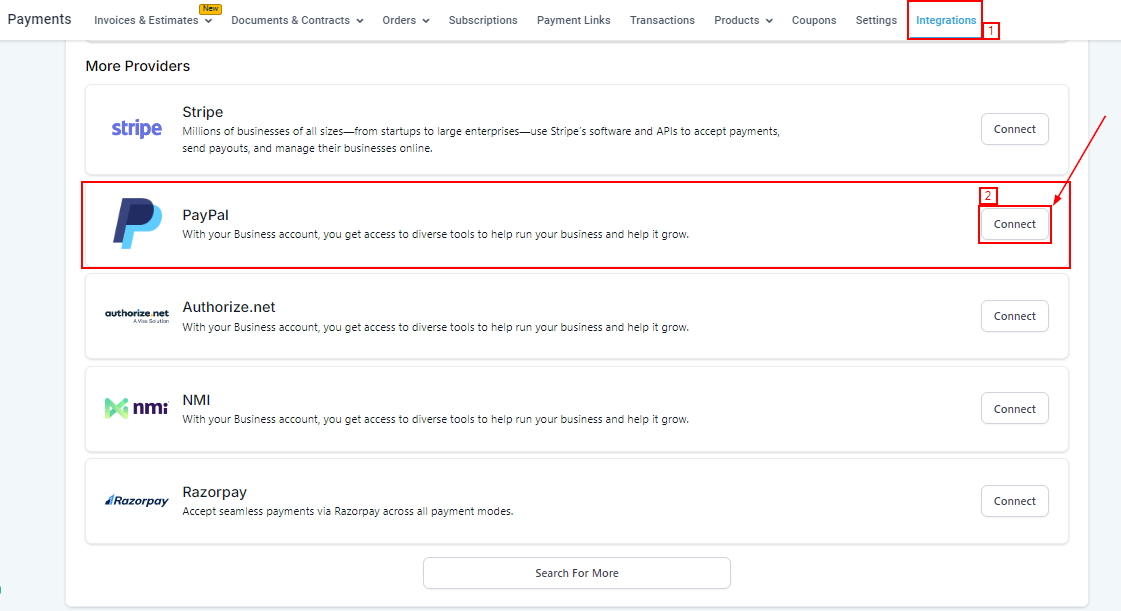Image resolution: width=1121 pixels, height=611 pixels.
Task: Go to the Payment Links tab
Action: point(573,20)
